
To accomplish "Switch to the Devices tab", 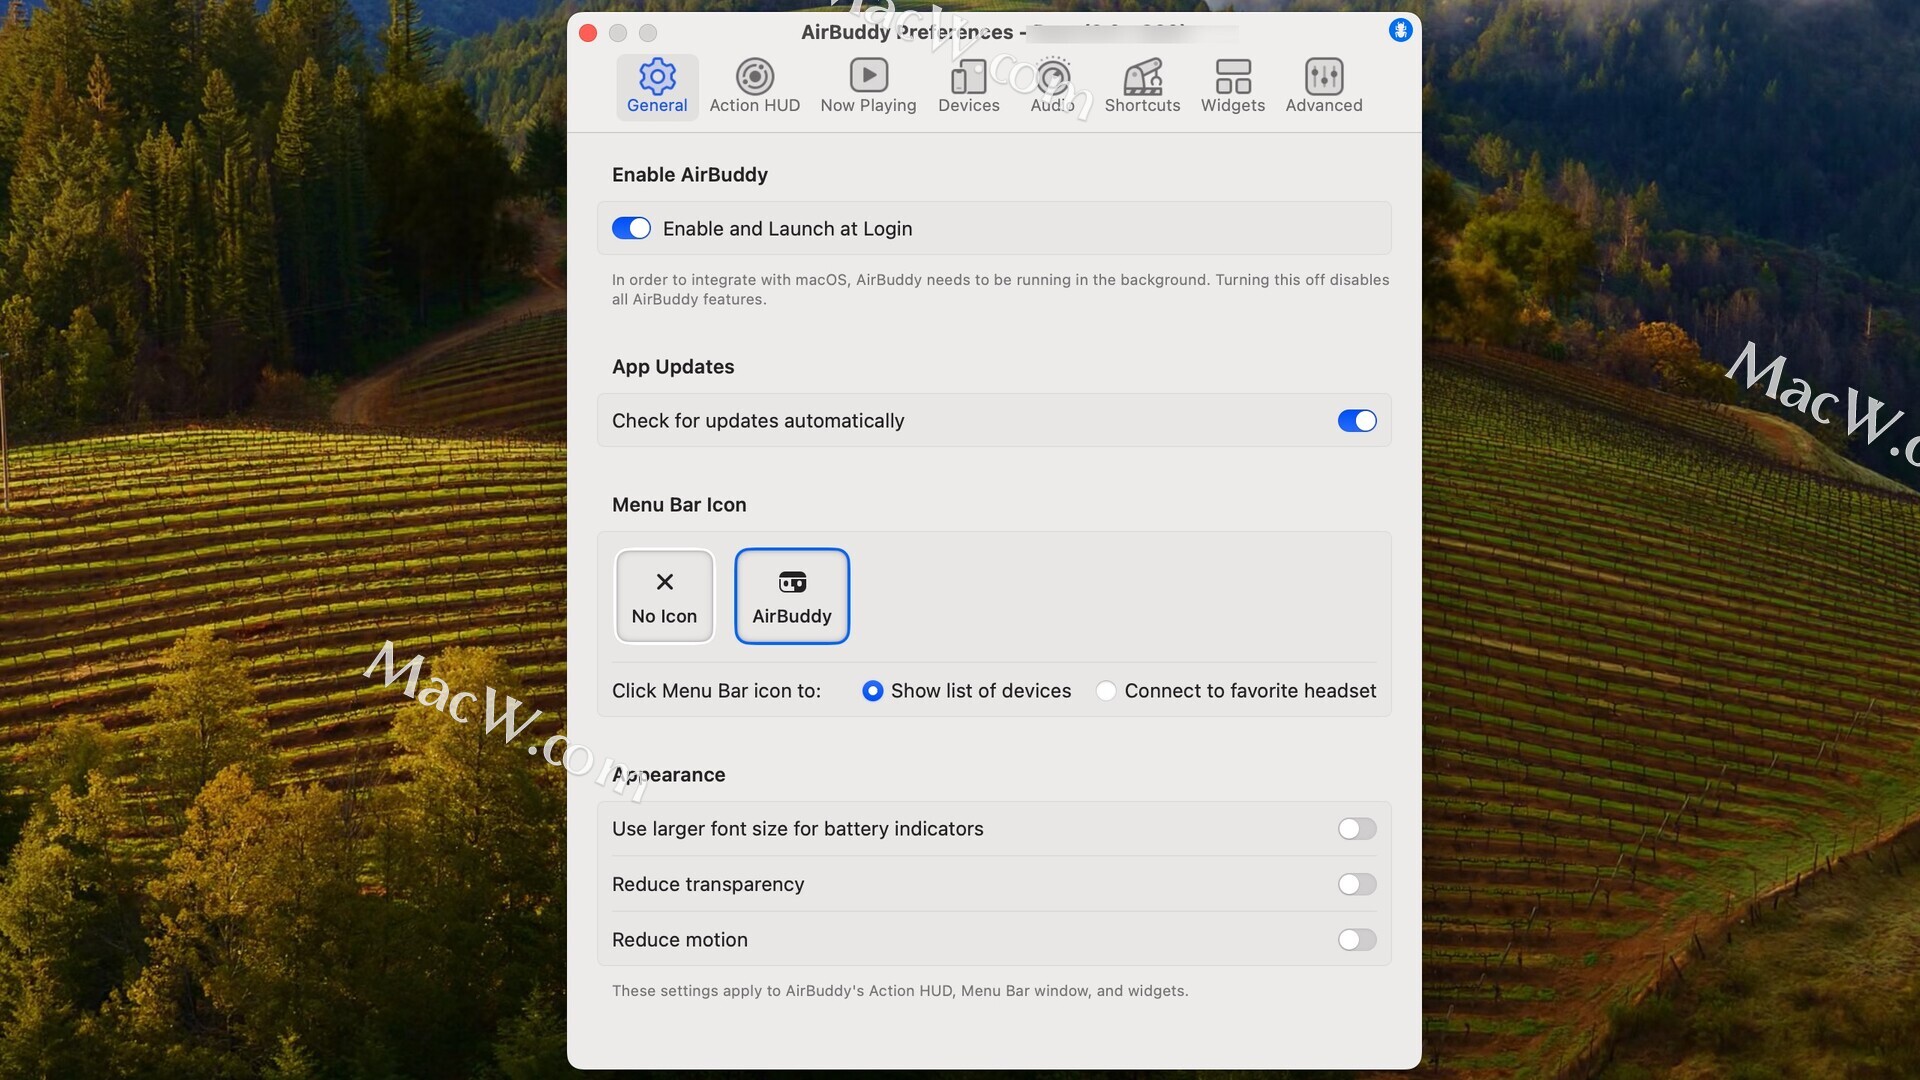I will 968,87.
